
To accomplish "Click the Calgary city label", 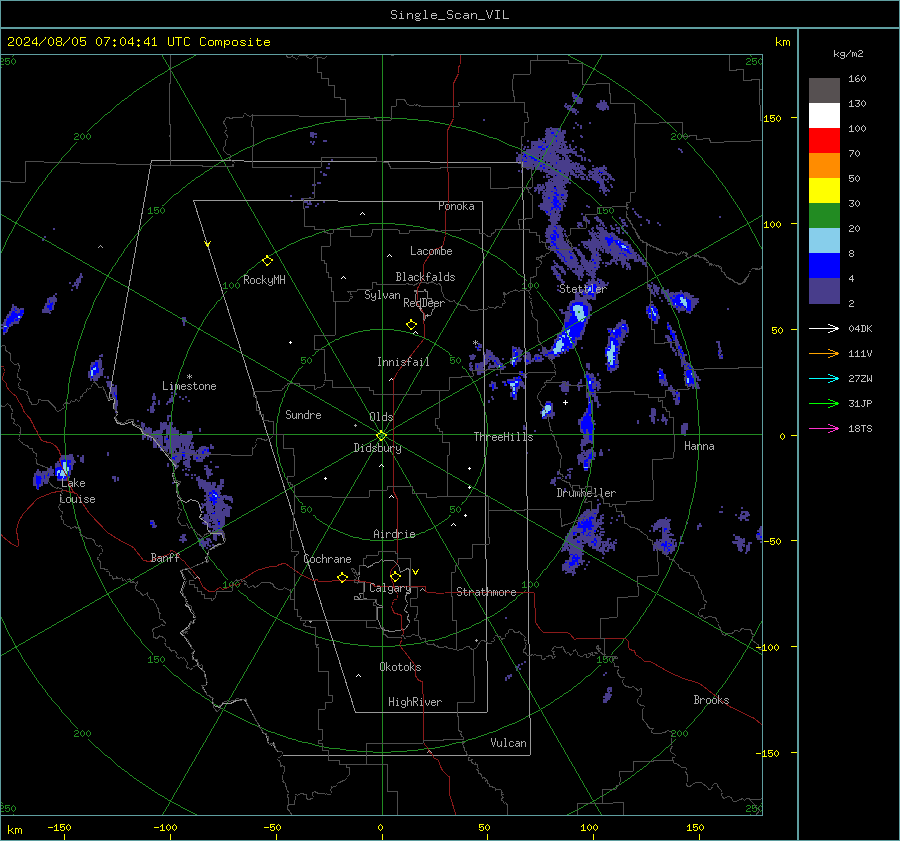I will point(390,588).
